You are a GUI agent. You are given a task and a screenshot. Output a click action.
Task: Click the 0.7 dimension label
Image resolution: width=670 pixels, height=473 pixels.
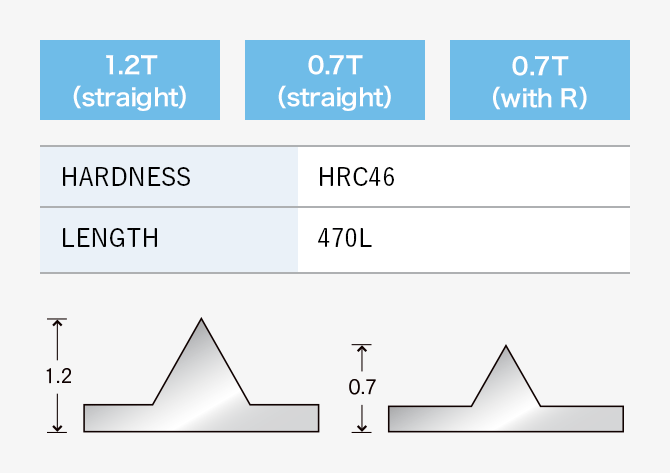(x=362, y=387)
